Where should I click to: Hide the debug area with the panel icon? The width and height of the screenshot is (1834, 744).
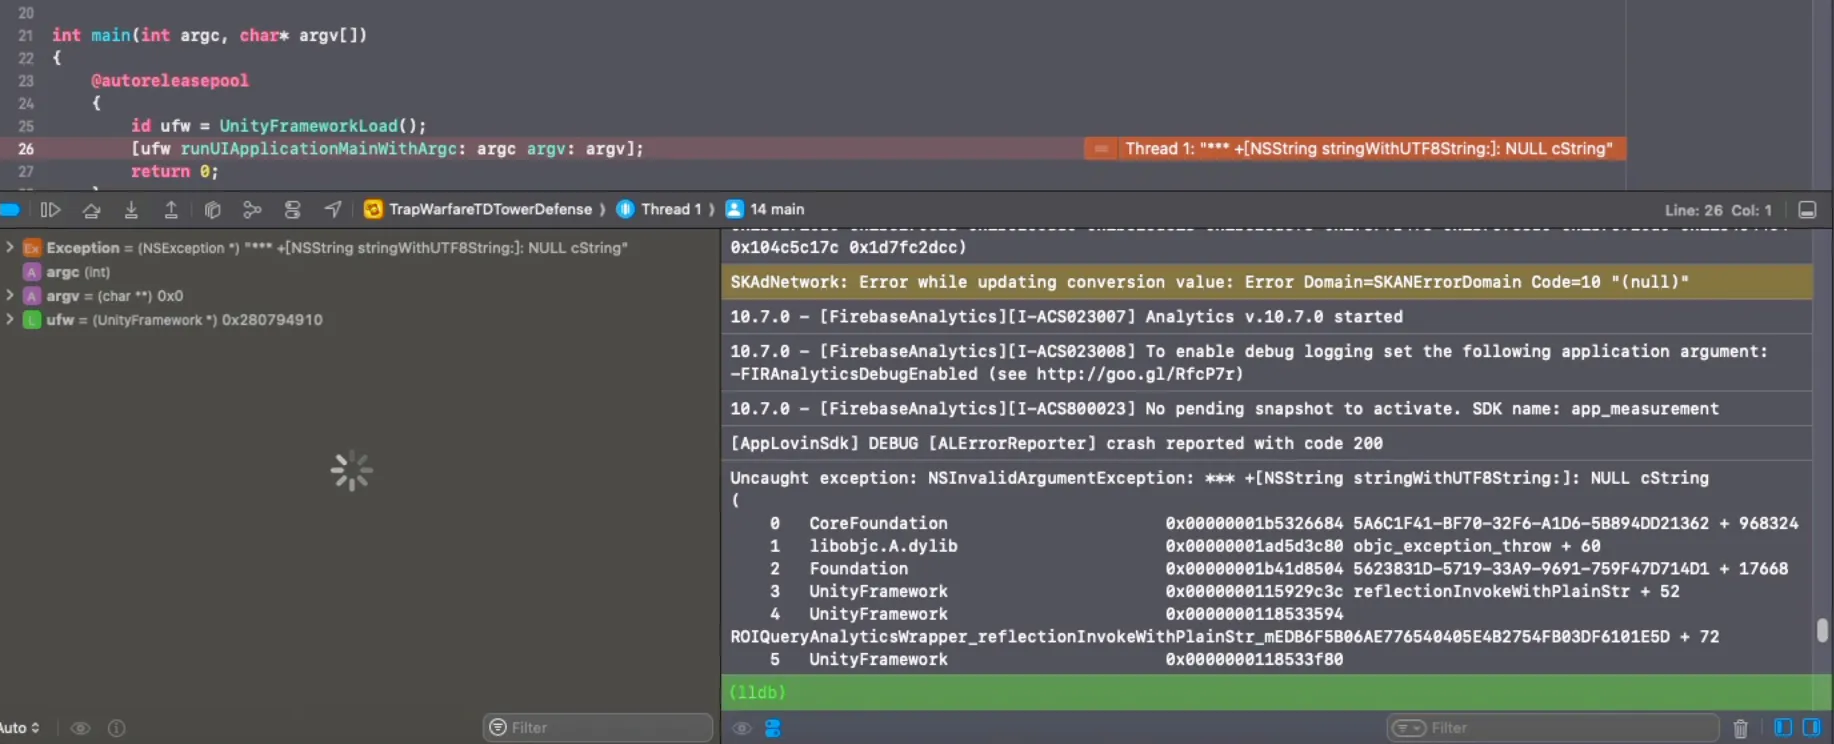[1807, 210]
